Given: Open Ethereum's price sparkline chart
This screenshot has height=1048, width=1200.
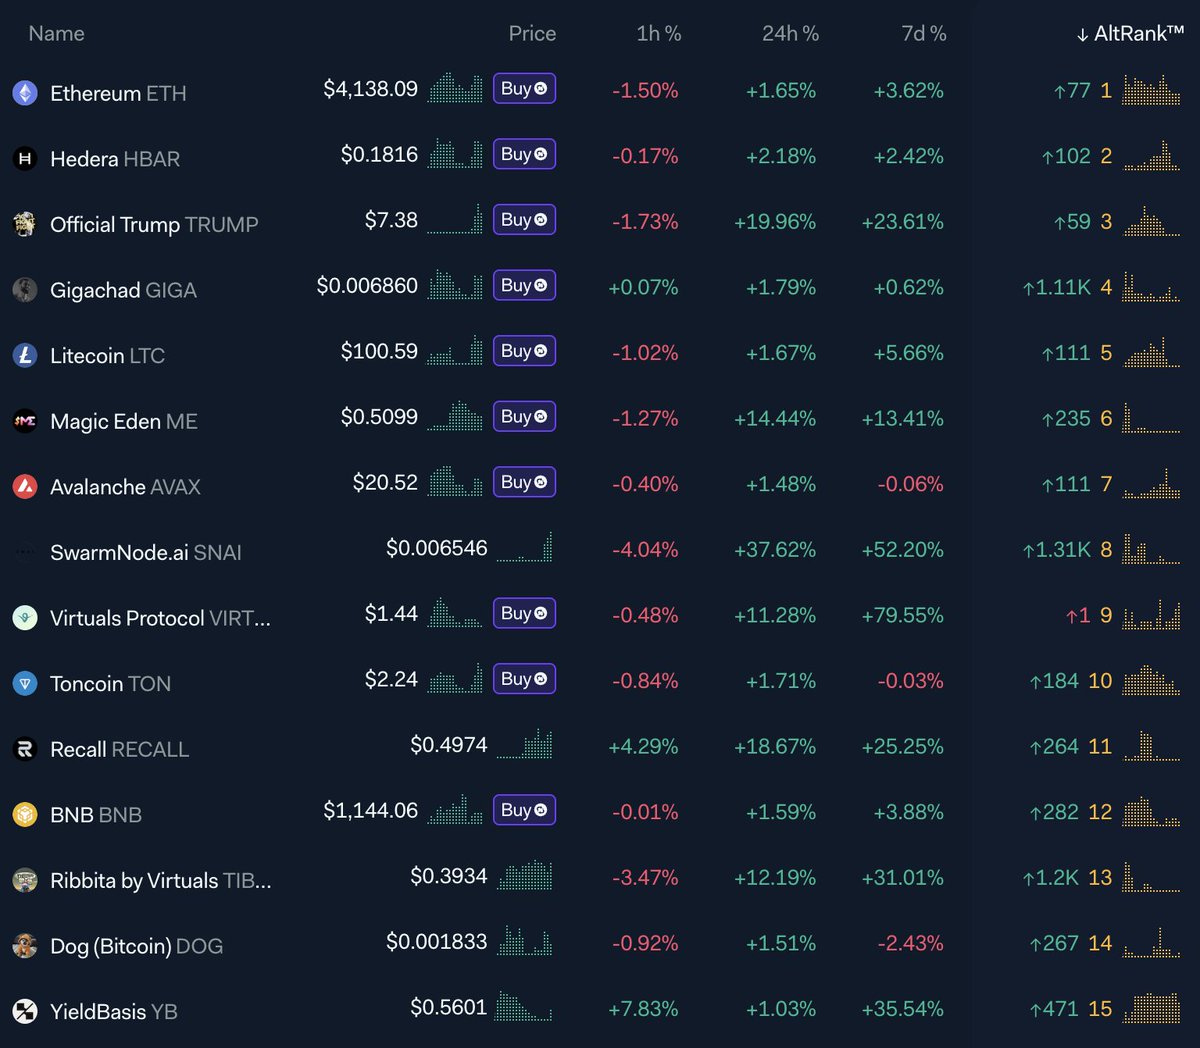Looking at the screenshot, I should (456, 88).
